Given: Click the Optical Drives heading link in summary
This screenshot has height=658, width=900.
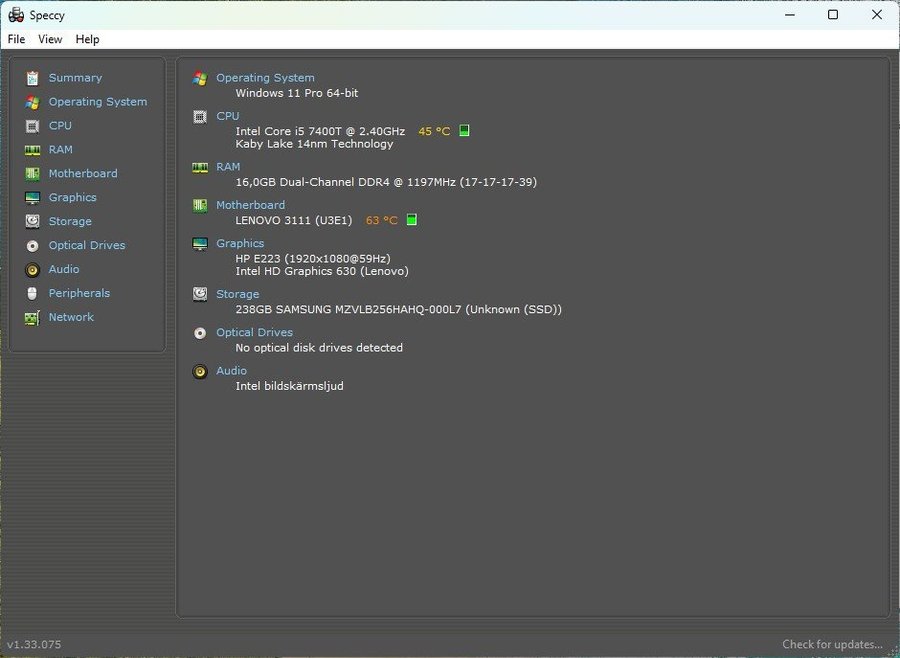Looking at the screenshot, I should [254, 332].
